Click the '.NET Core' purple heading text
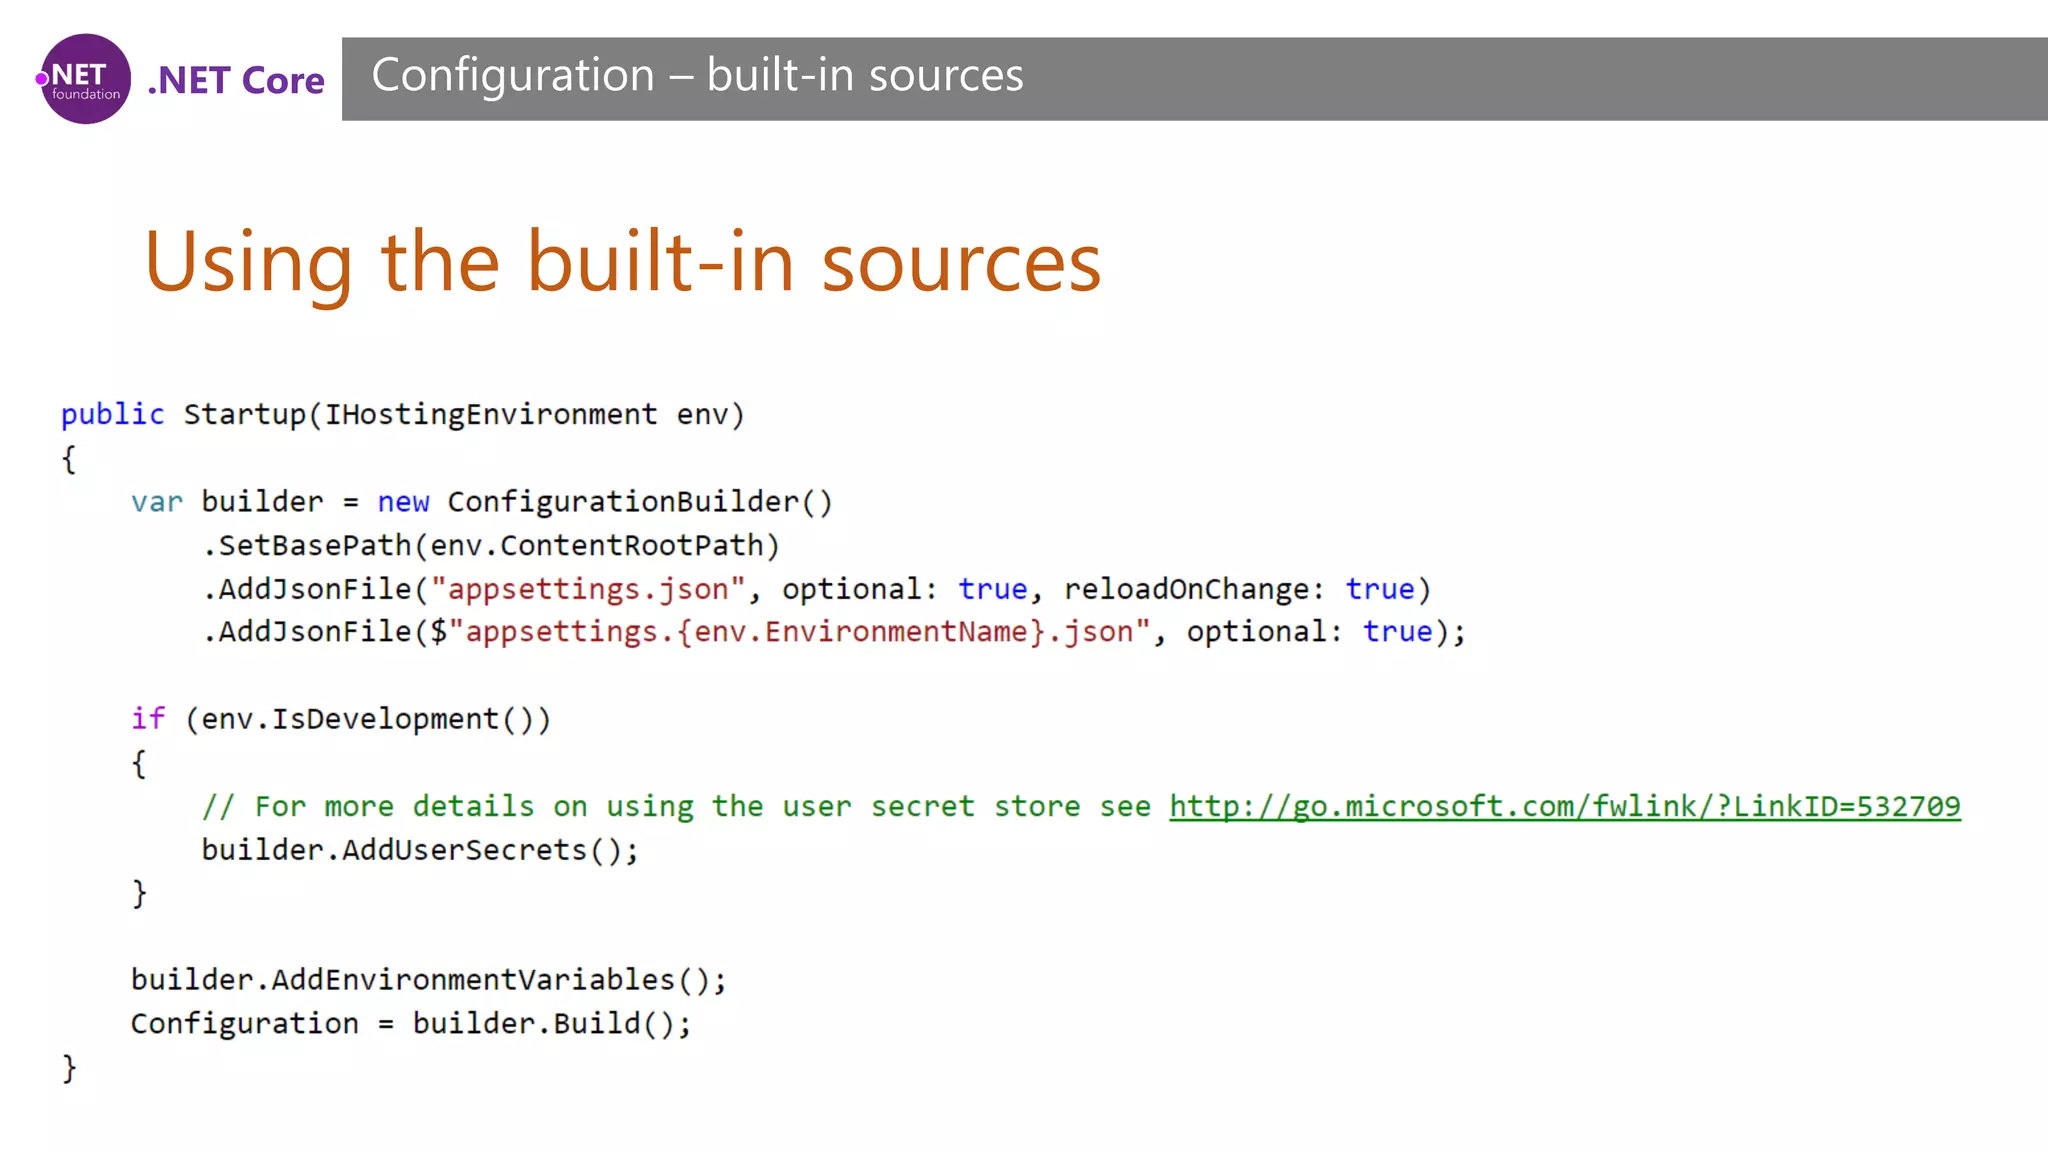The width and height of the screenshot is (2048, 1152). click(236, 80)
